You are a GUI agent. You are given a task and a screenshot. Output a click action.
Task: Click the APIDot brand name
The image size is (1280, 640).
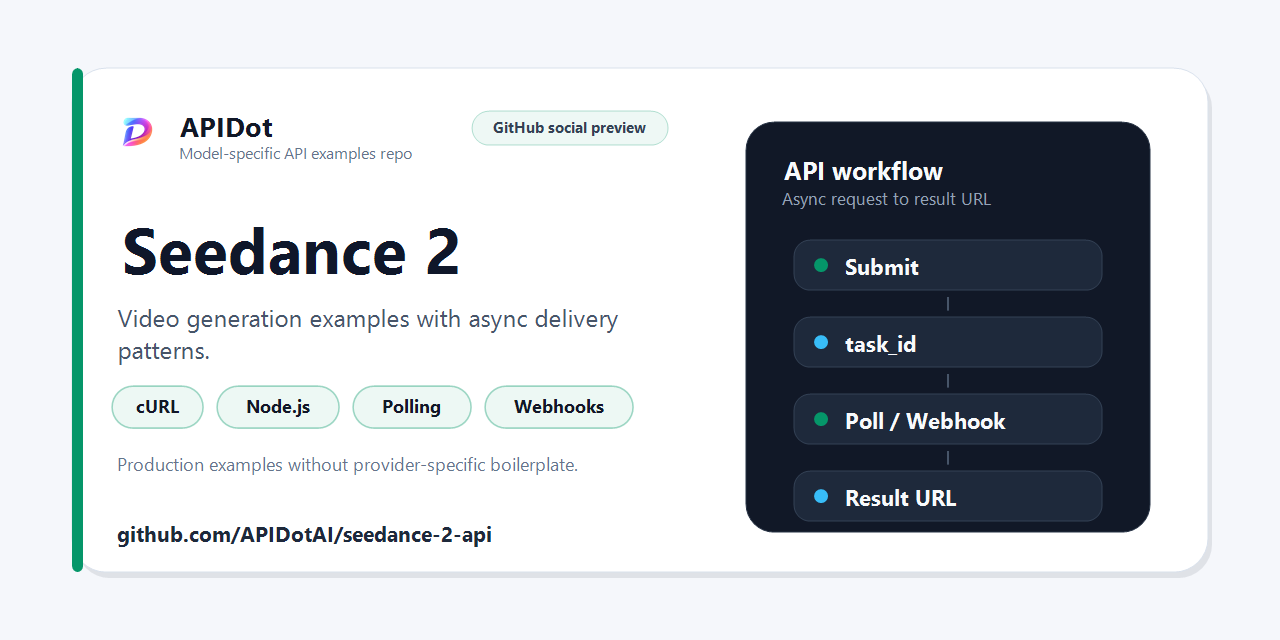[226, 128]
